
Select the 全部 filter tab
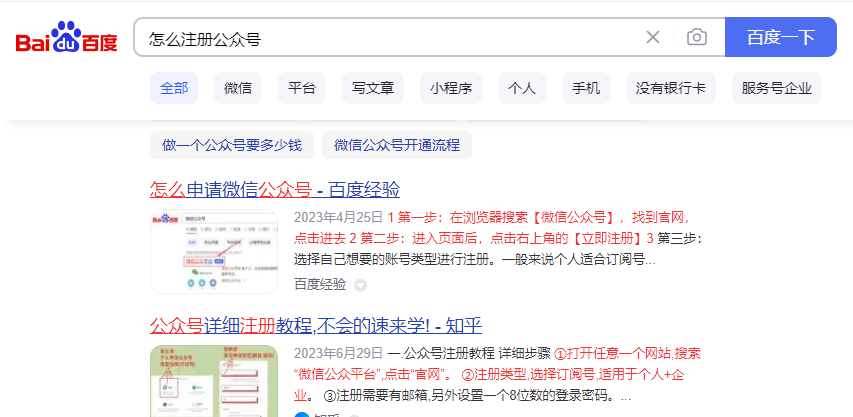click(174, 88)
